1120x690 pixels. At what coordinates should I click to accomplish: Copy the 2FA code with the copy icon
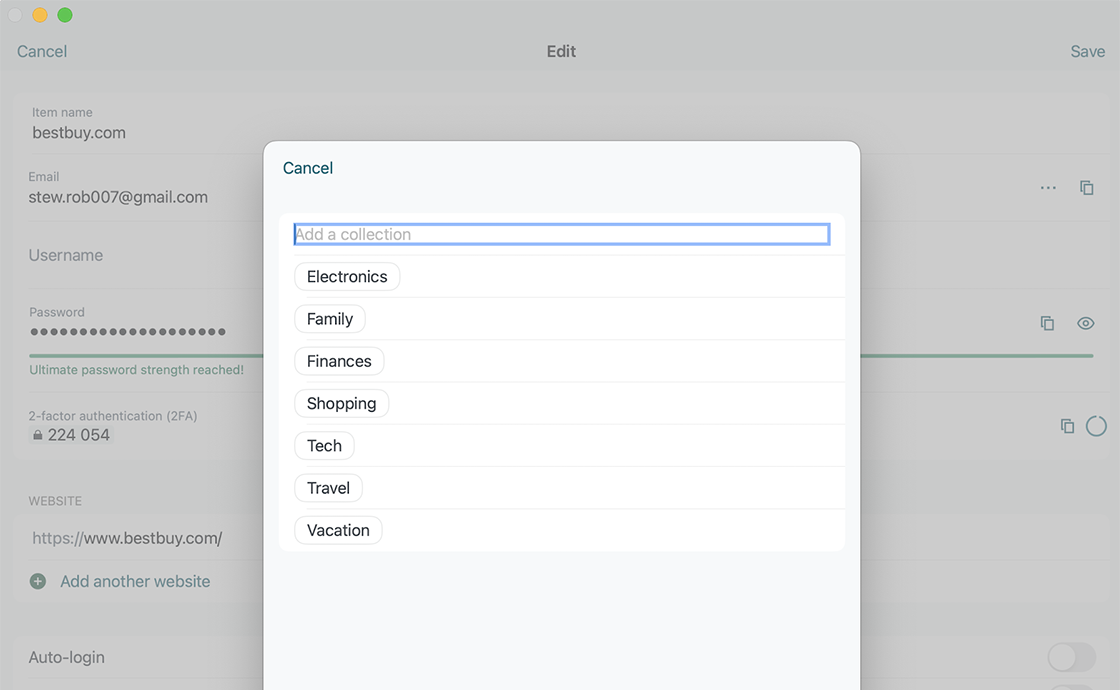pyautogui.click(x=1067, y=426)
